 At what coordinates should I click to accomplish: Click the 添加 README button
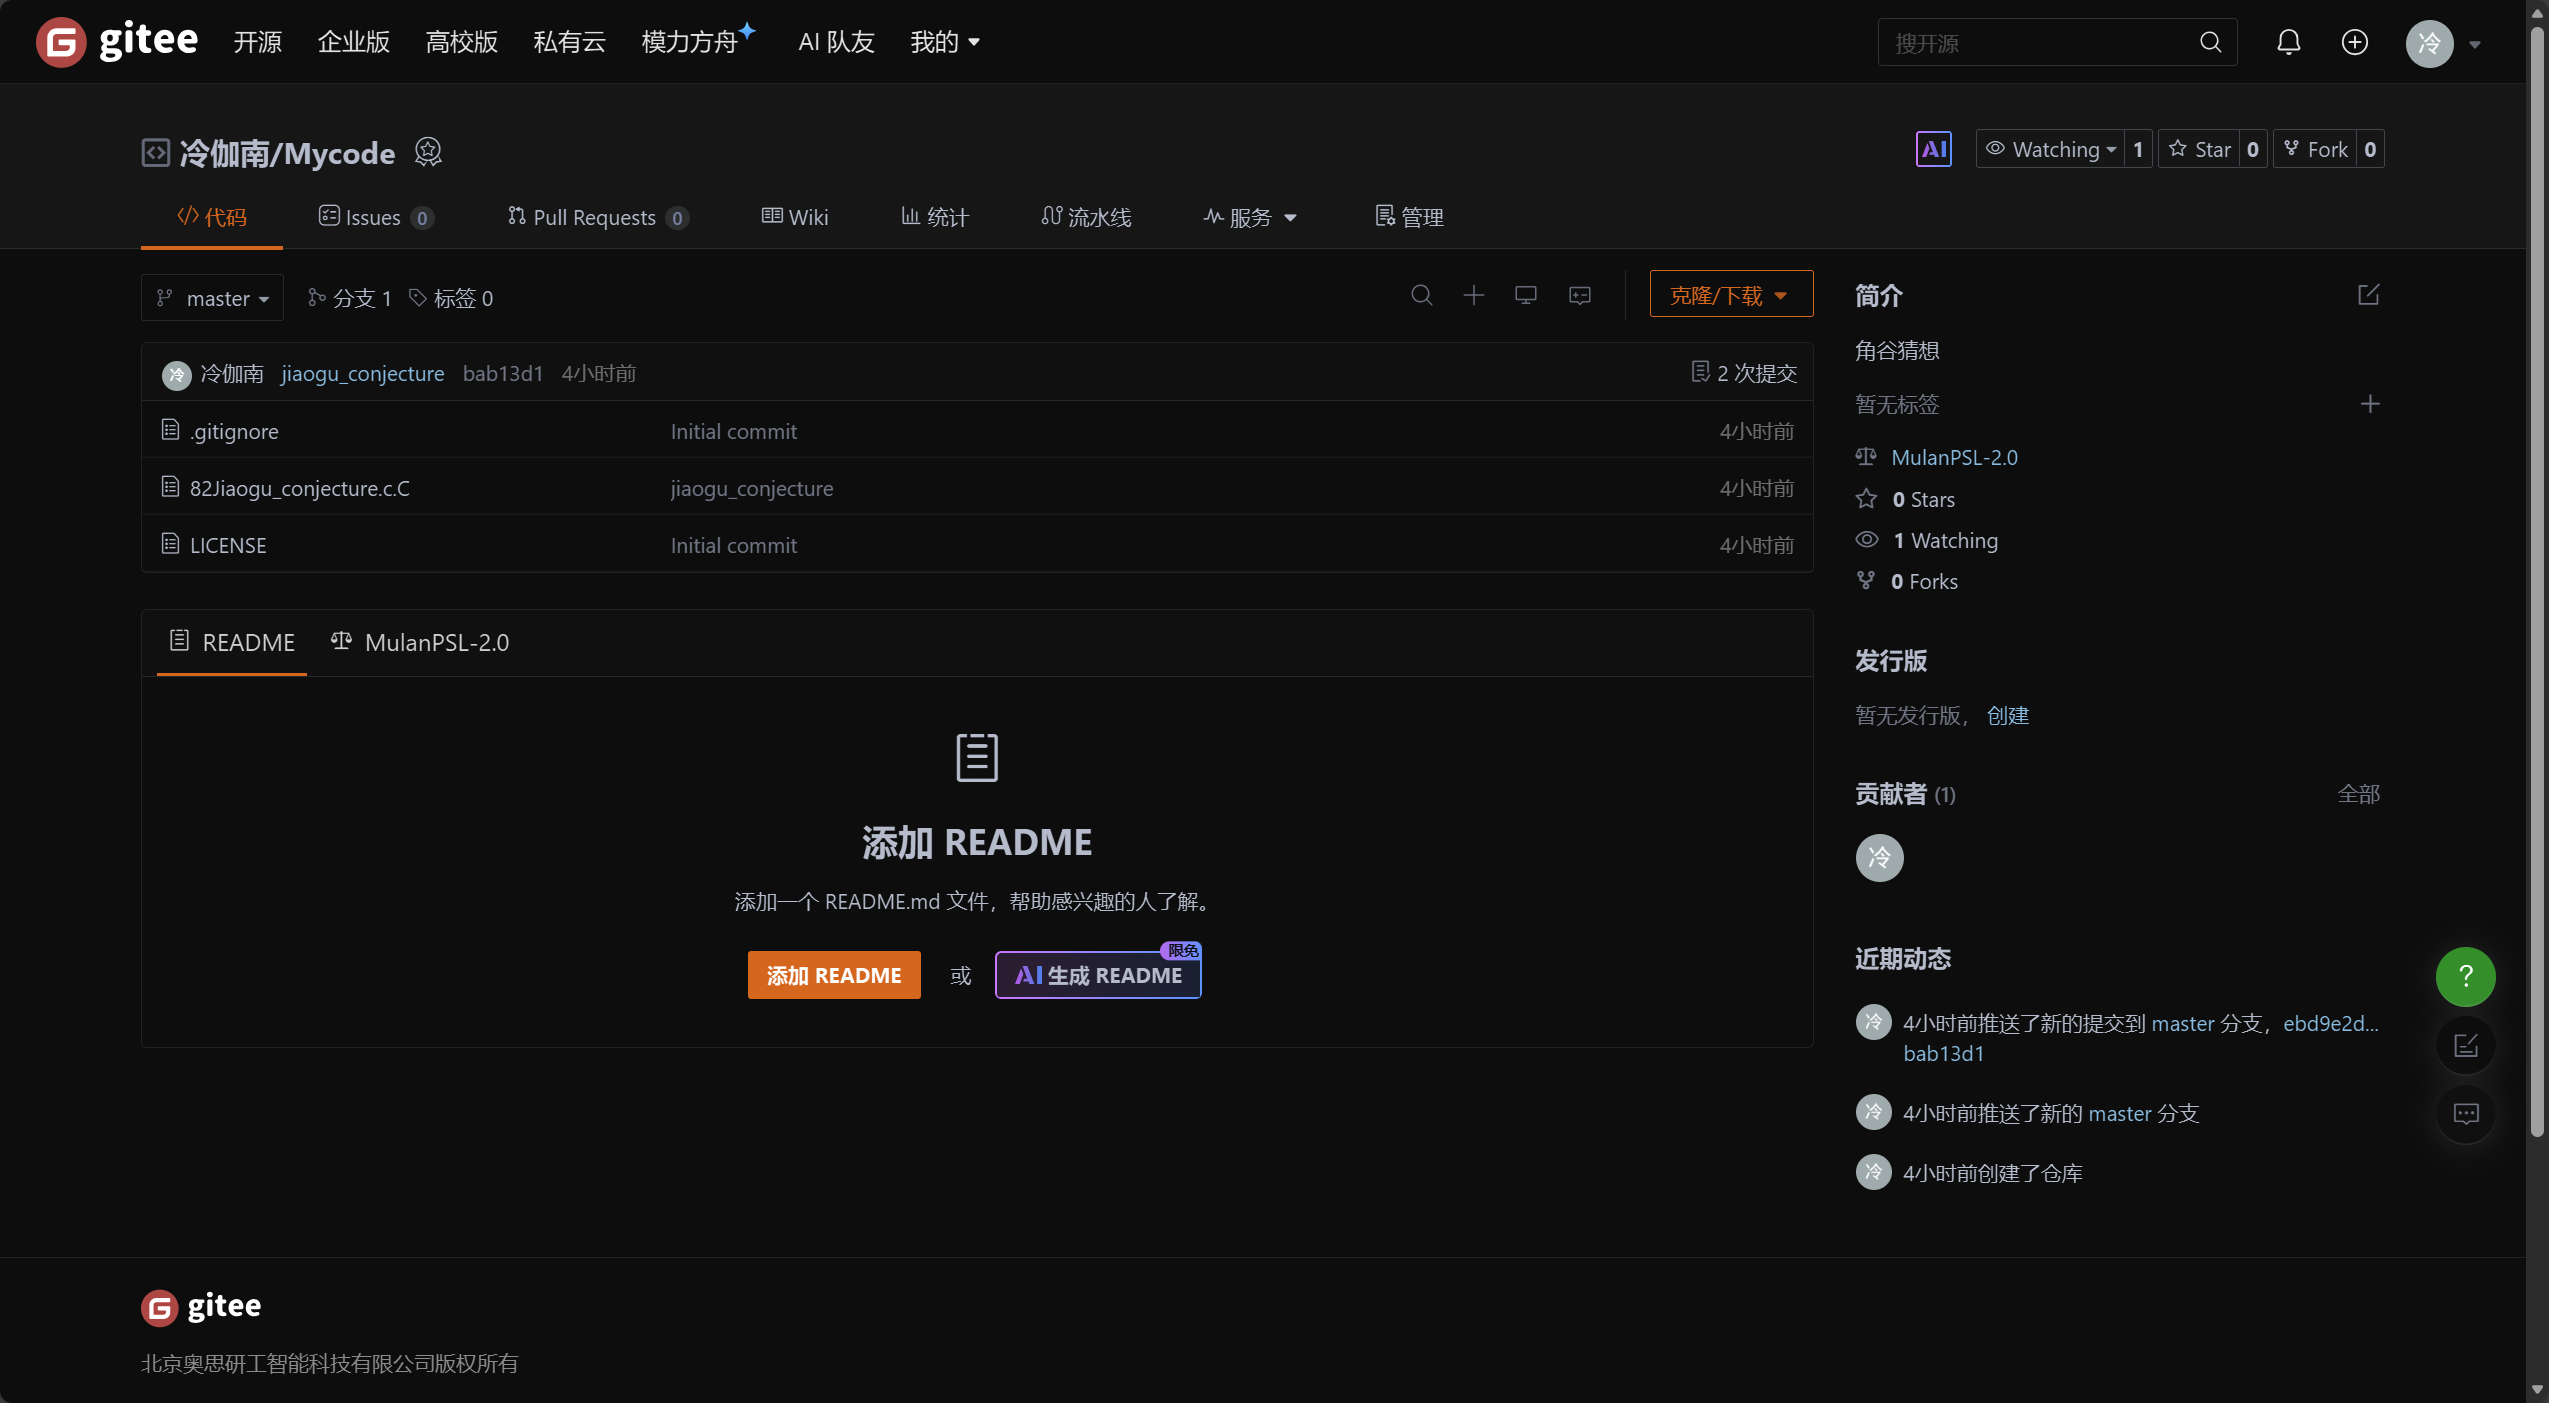[x=833, y=975]
